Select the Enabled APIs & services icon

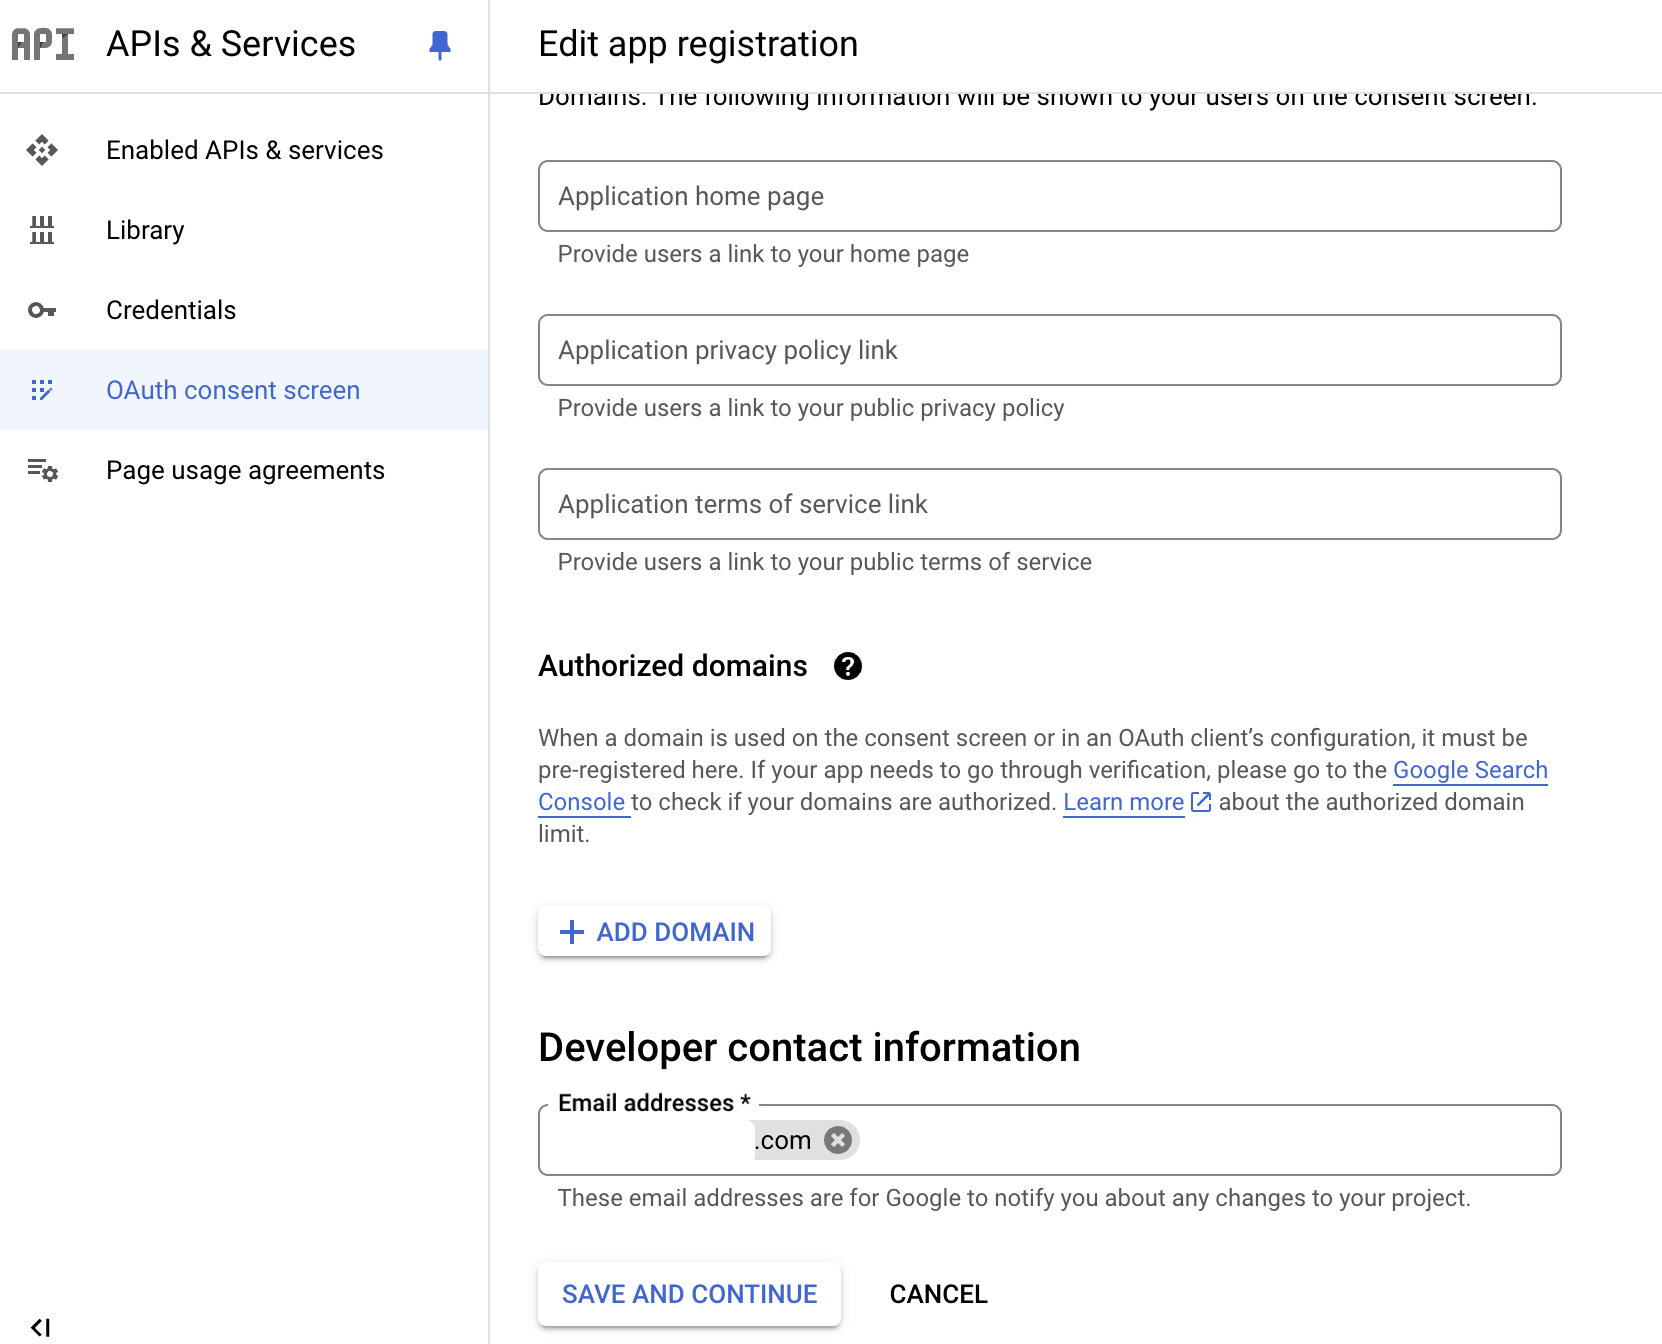(x=44, y=150)
